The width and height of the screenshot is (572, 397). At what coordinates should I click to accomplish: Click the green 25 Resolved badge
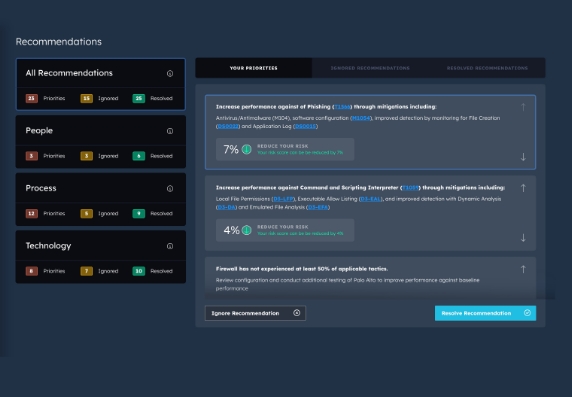(x=139, y=98)
